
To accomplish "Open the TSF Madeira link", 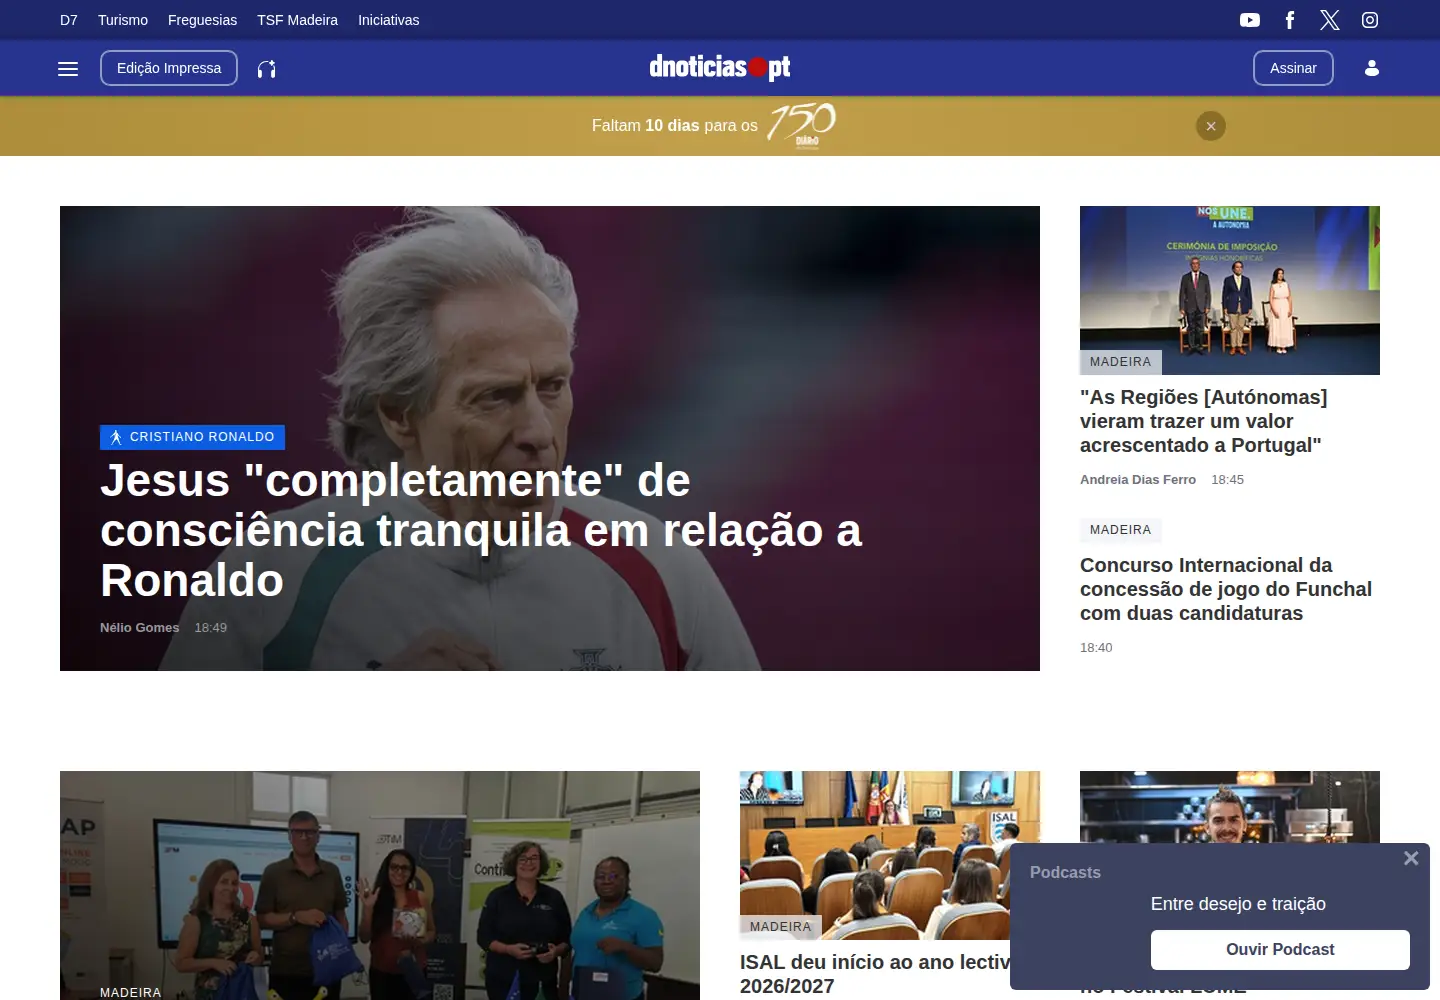I will tap(297, 20).
